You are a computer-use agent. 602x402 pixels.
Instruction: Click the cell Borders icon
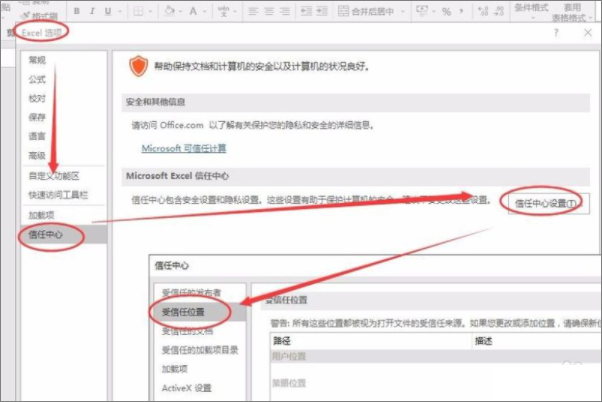[138, 12]
